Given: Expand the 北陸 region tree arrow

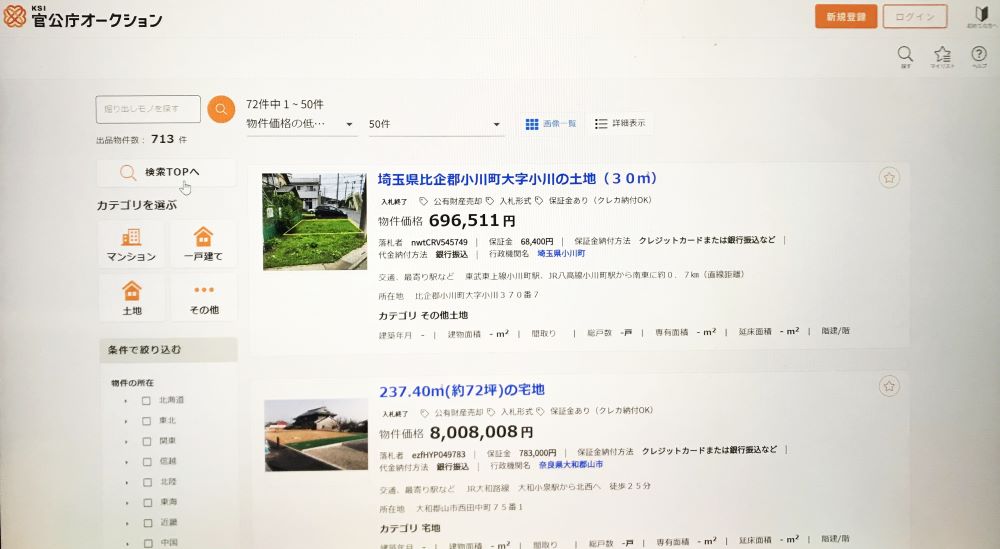Looking at the screenshot, I should click(127, 483).
